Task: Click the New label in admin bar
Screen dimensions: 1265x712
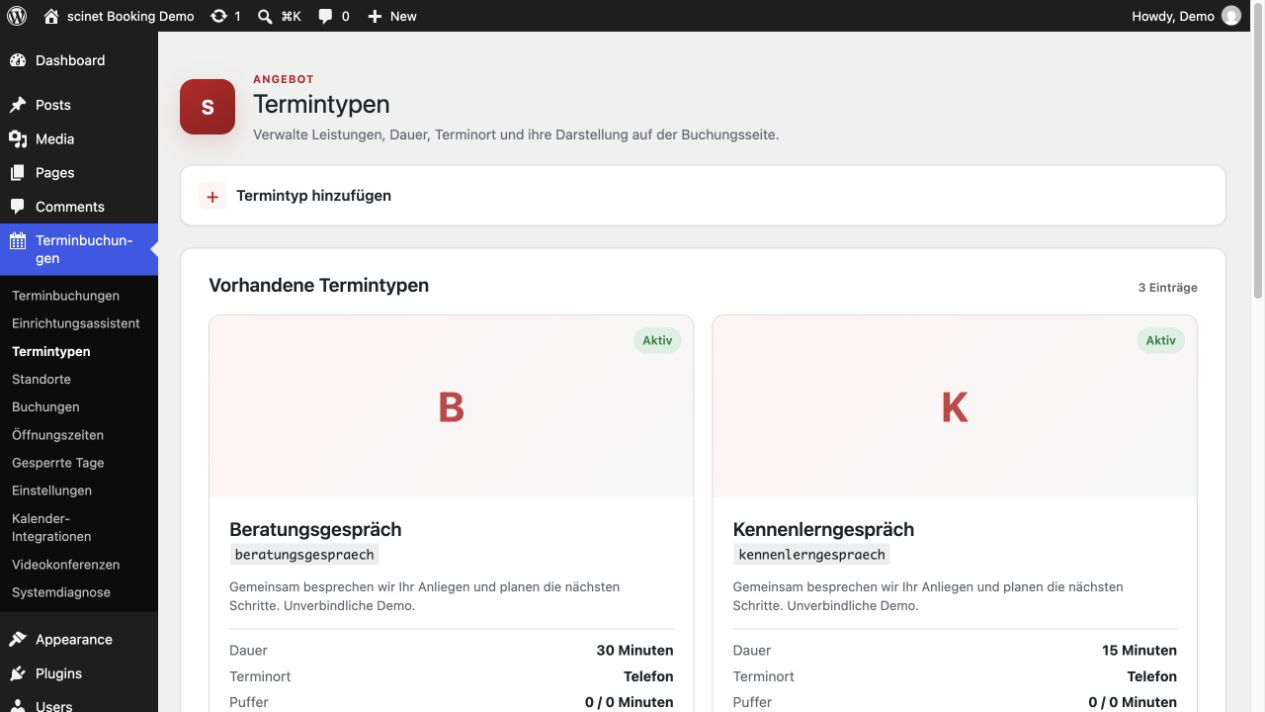Action: [x=403, y=16]
